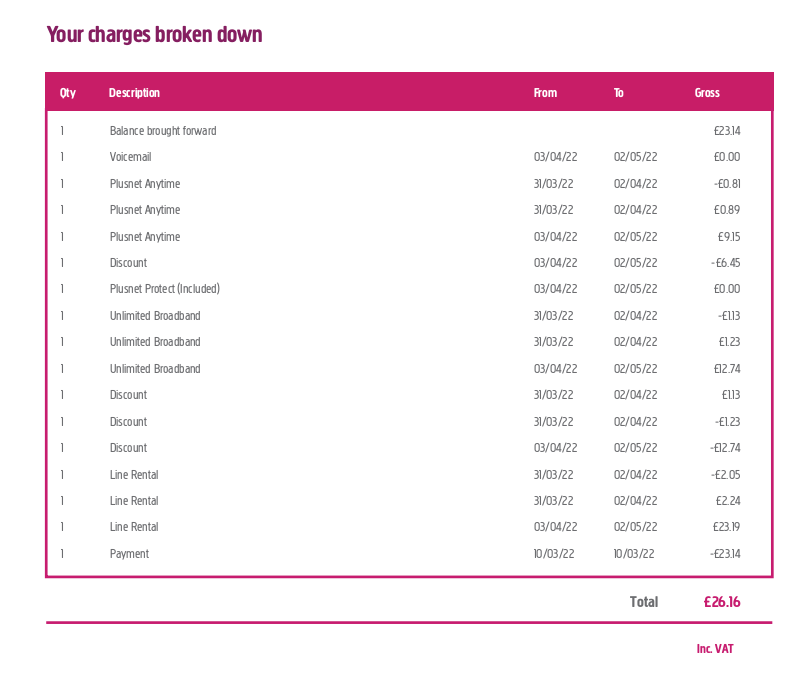Click the "Your charges broken down" heading
The image size is (800, 691).
(x=154, y=35)
